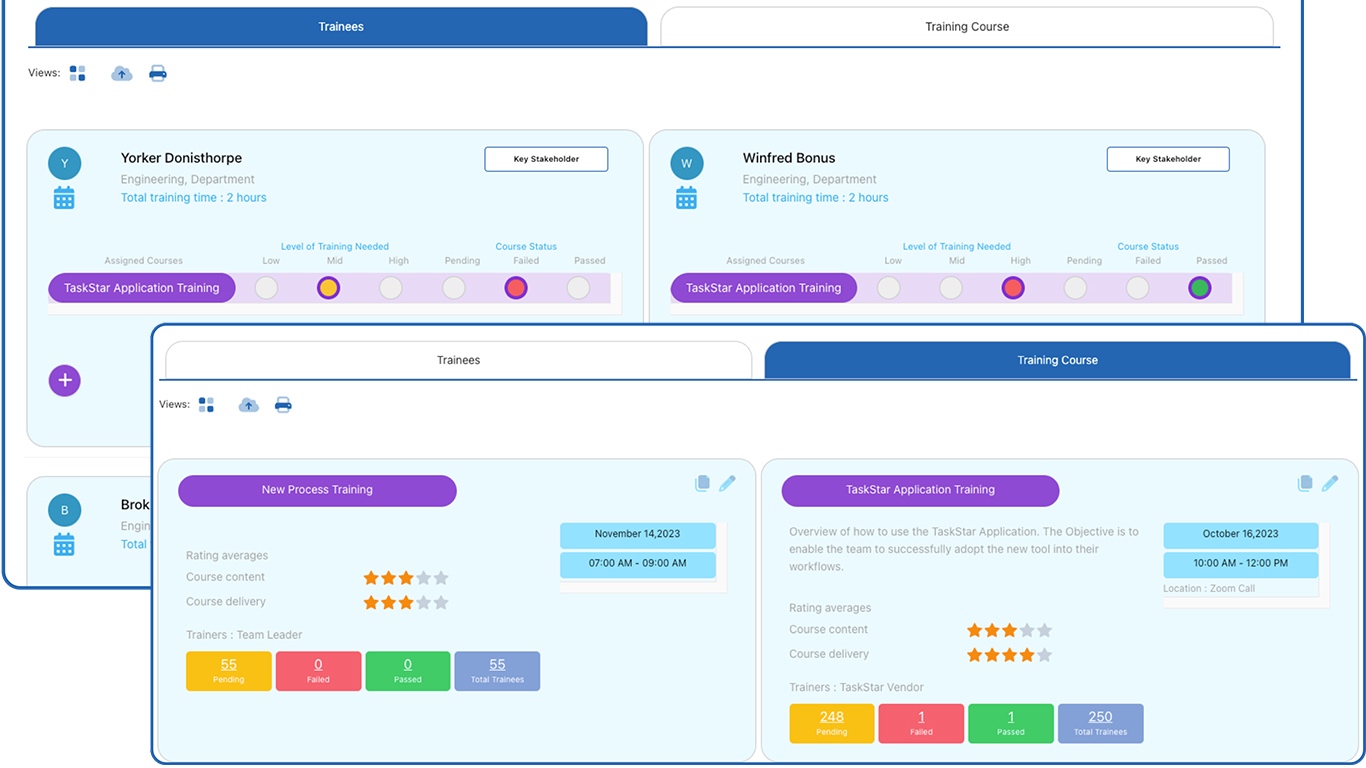Screen dimensions: 1366x768
Task: Click Key Stakeholder button for Yorker Donisthorpe
Action: [546, 159]
